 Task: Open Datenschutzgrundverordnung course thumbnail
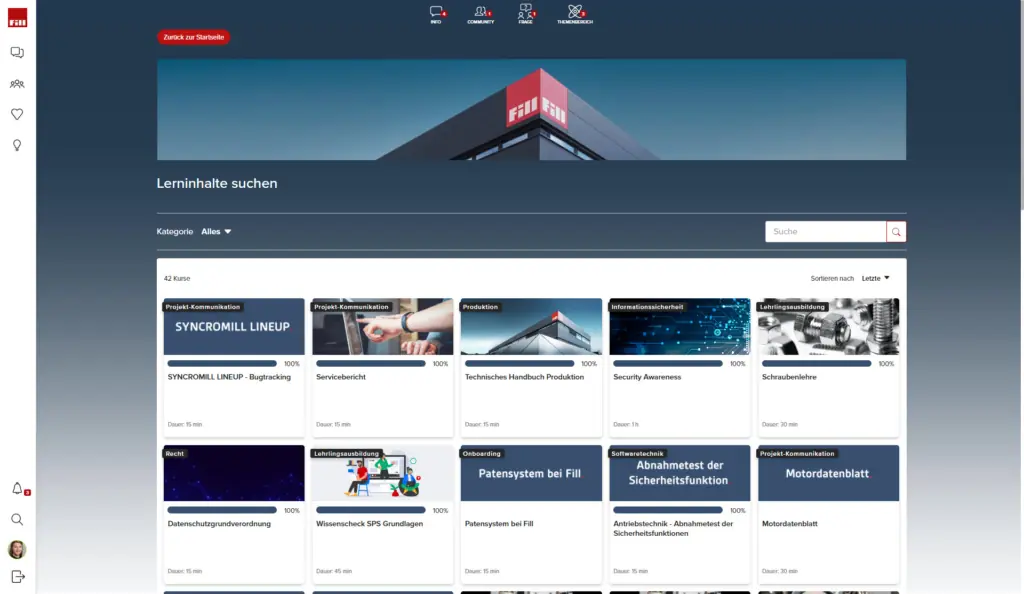(x=234, y=473)
